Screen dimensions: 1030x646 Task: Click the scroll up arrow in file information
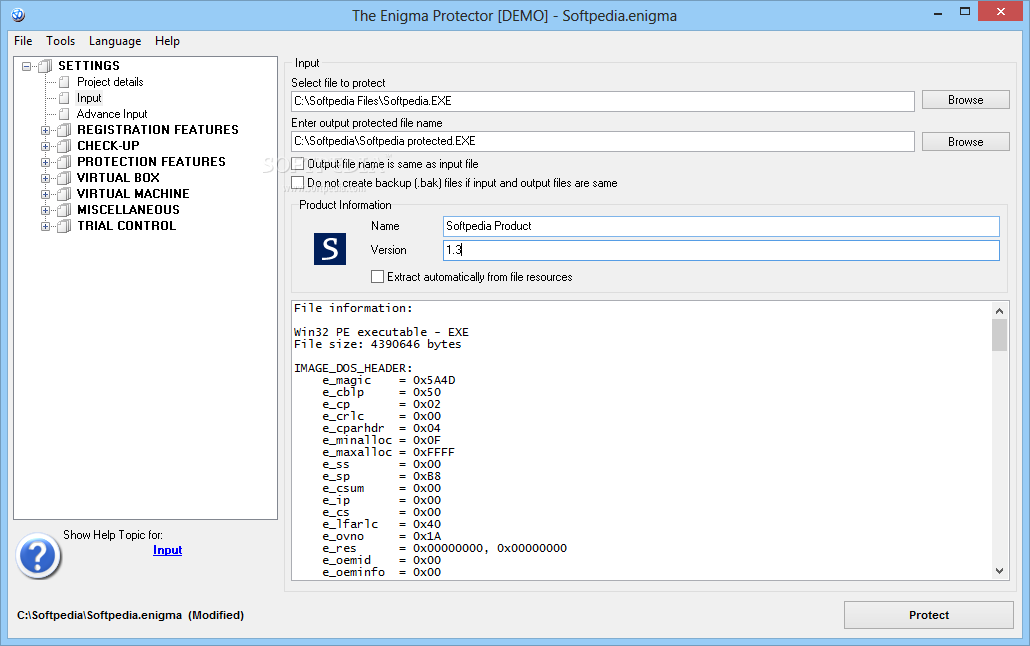click(x=999, y=311)
